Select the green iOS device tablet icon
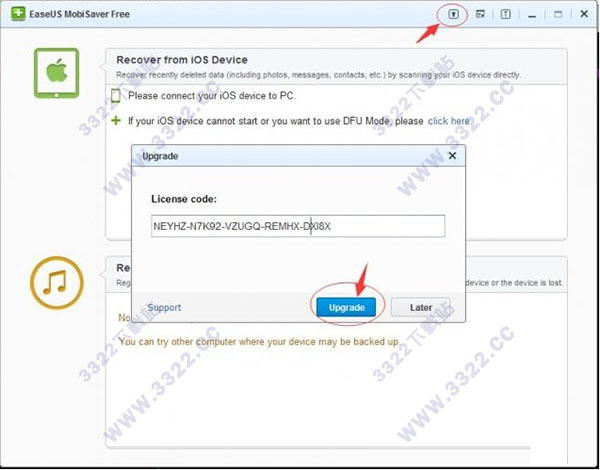This screenshot has height=470, width=600. (57, 73)
